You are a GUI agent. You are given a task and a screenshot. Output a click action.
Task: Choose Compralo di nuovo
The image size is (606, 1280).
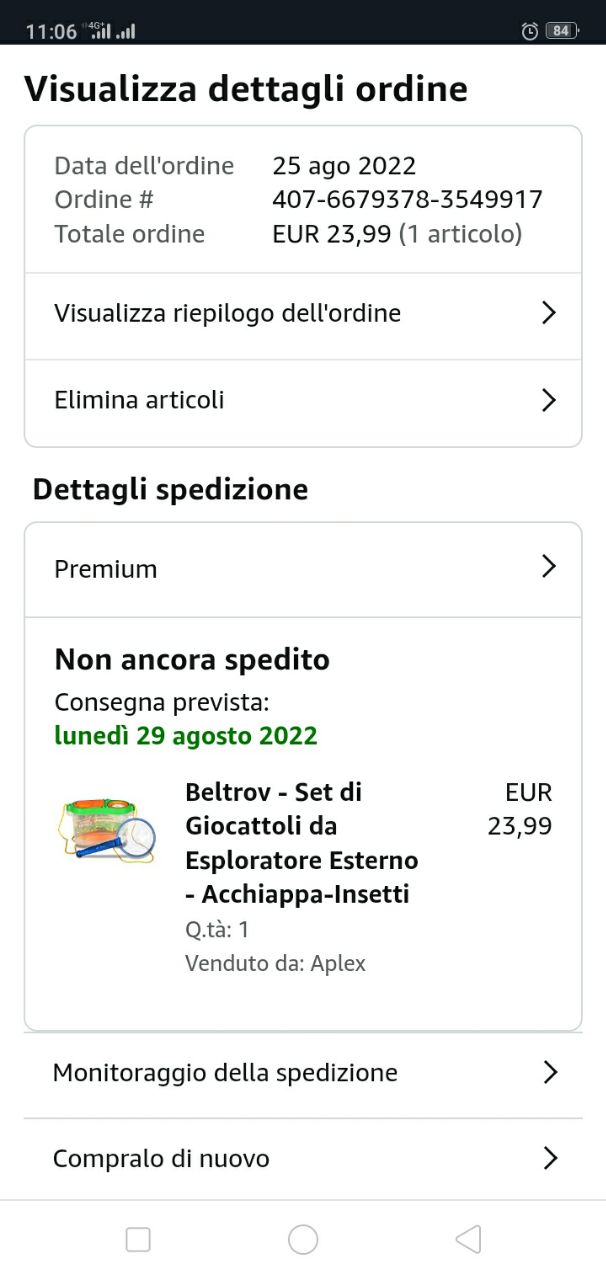tap(161, 1159)
